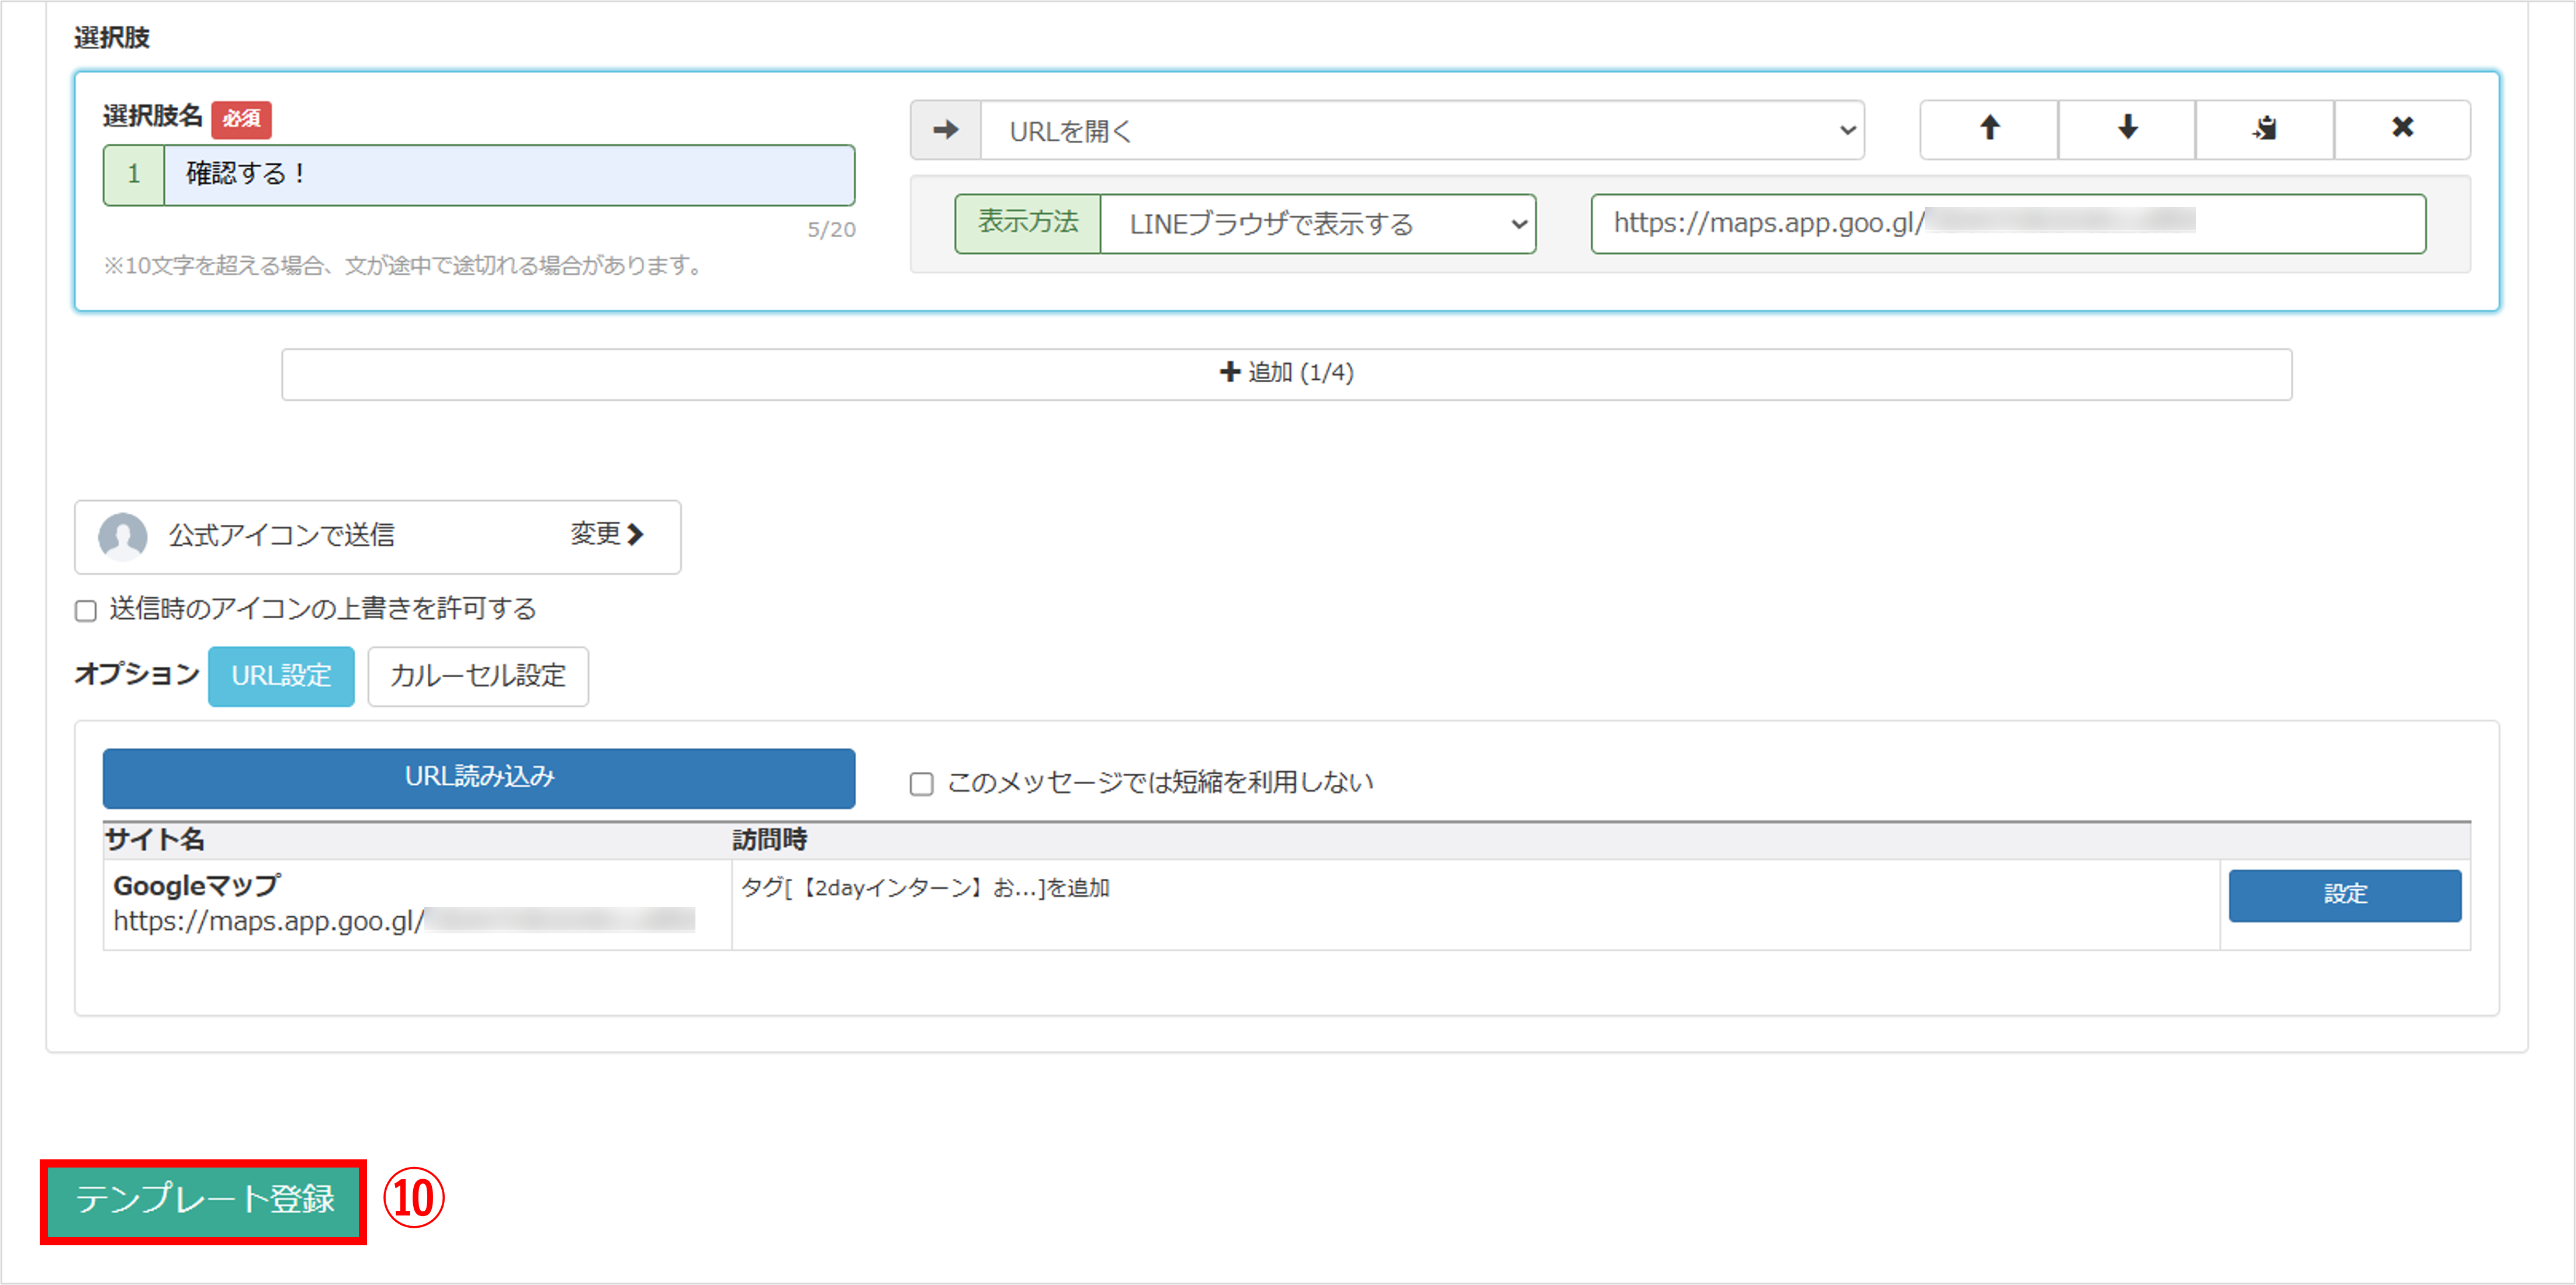Click the URL読み込み button
2576x1285 pixels.
click(478, 778)
